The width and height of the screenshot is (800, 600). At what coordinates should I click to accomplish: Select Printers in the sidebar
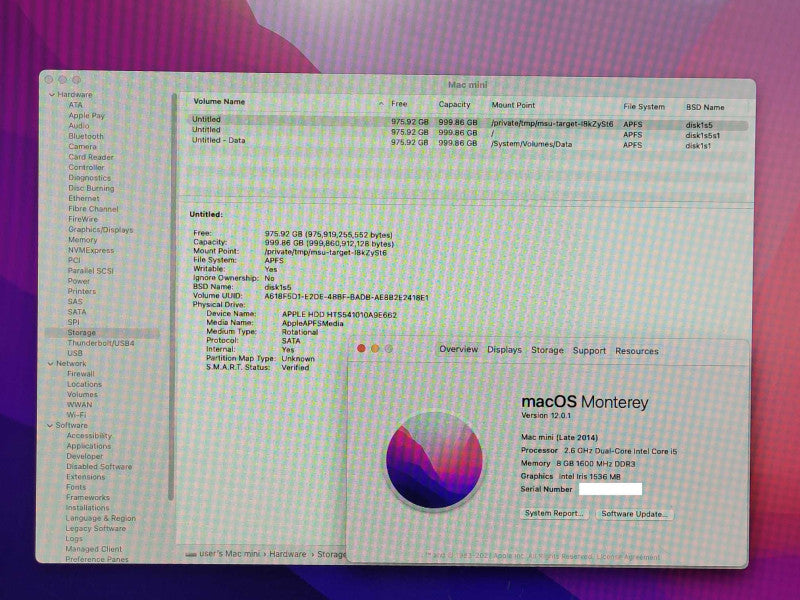pyautogui.click(x=82, y=291)
